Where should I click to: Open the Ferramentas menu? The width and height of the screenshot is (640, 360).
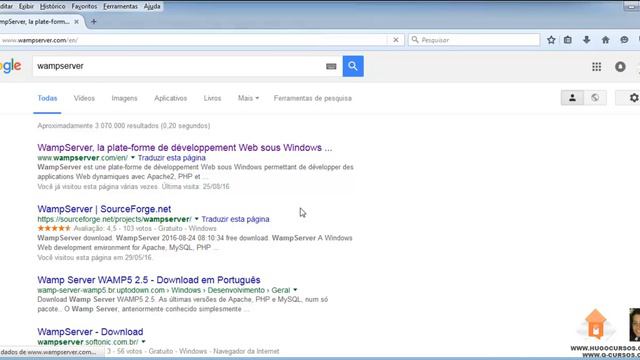120,7
